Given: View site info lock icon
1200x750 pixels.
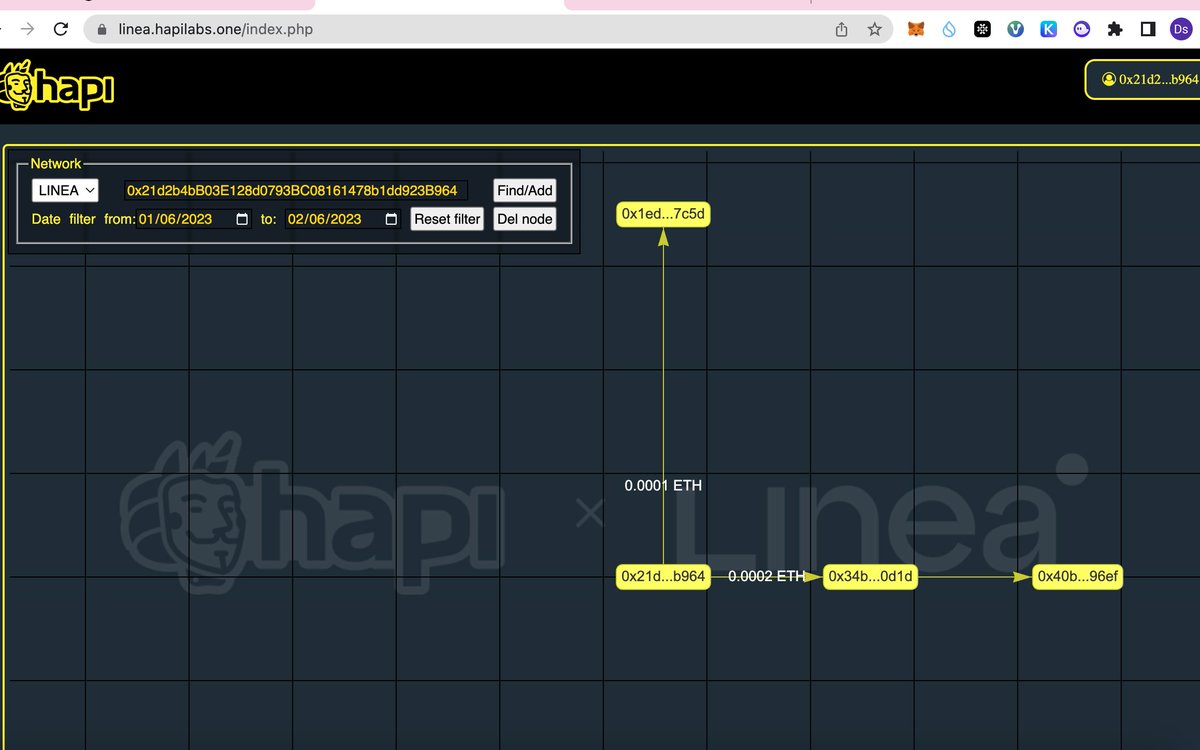Looking at the screenshot, I should (101, 29).
